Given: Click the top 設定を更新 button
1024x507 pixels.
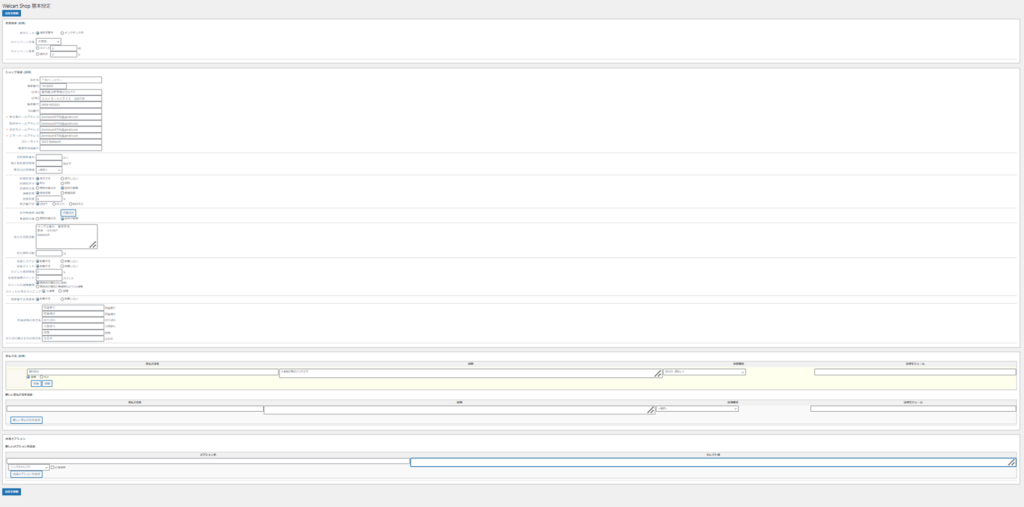Looking at the screenshot, I should click(x=11, y=14).
